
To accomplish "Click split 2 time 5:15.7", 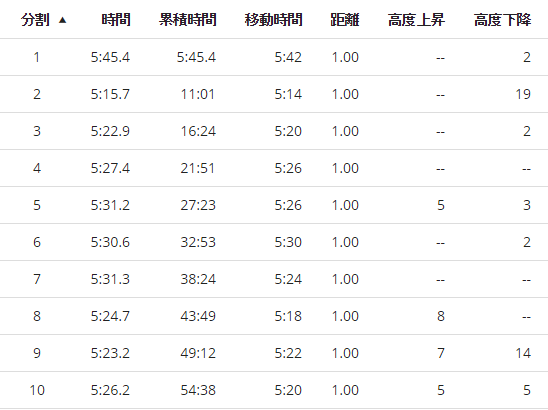I will (110, 94).
